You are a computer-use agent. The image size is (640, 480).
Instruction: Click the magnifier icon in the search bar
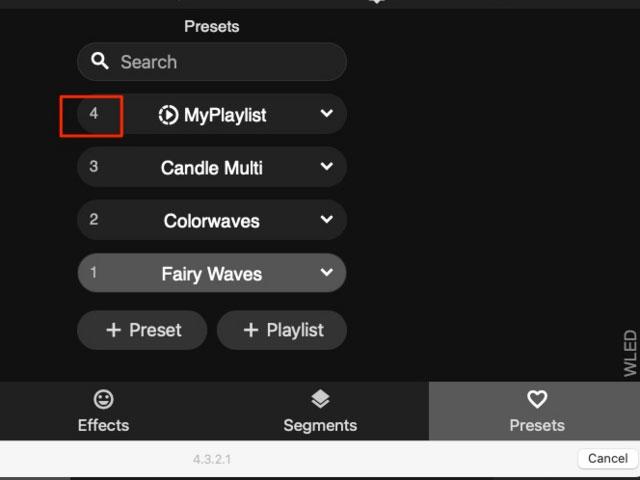[x=100, y=62]
